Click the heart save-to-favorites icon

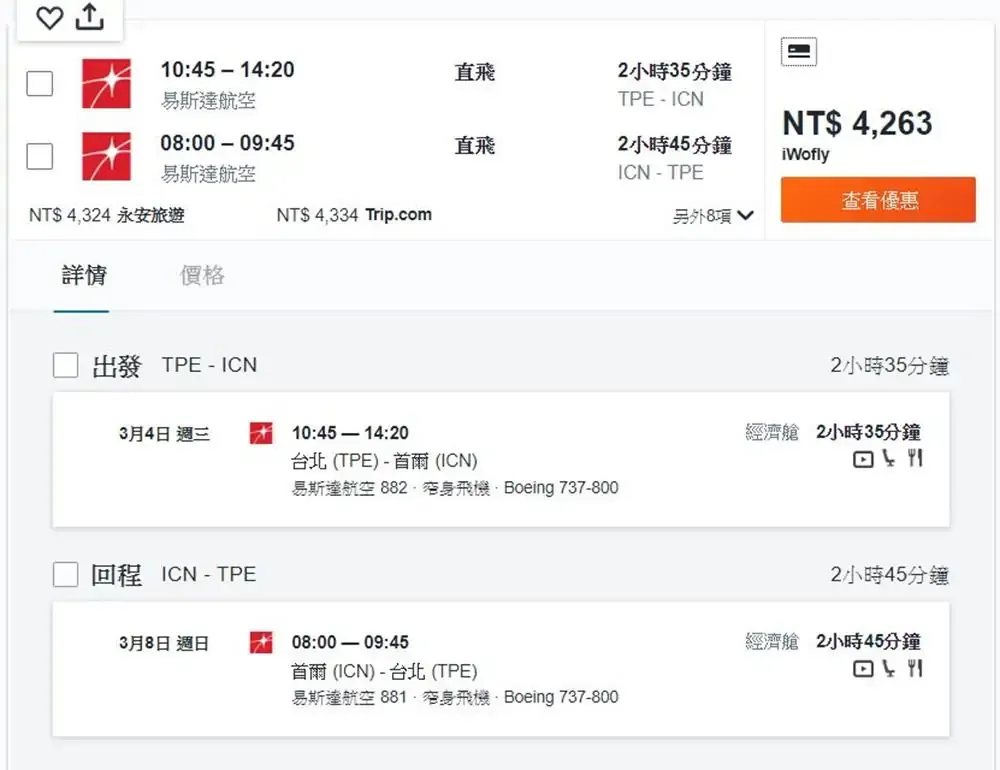(49, 18)
